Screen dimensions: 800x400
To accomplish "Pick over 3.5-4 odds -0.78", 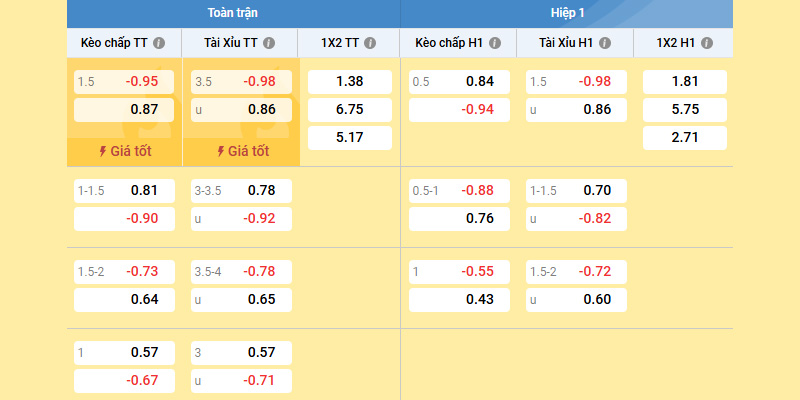I will click(241, 272).
